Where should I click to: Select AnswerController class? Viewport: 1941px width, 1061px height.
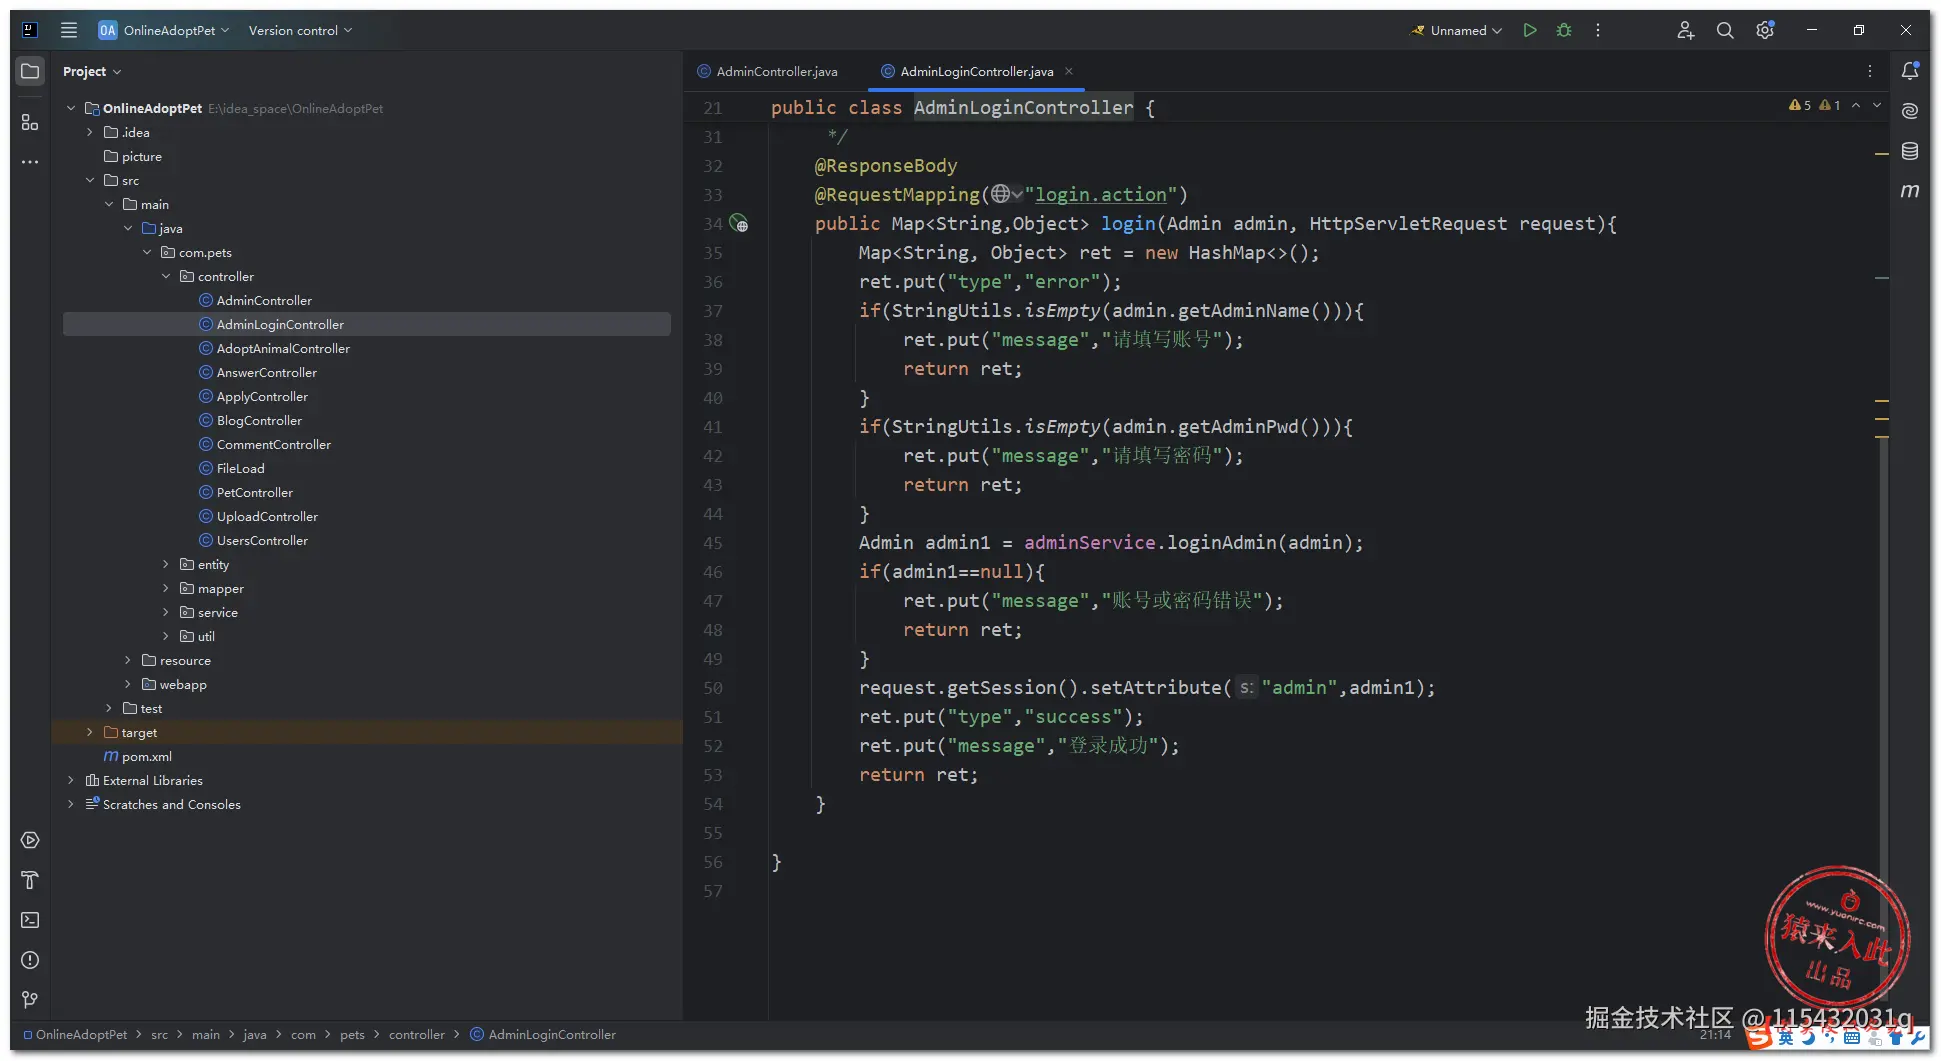point(266,372)
